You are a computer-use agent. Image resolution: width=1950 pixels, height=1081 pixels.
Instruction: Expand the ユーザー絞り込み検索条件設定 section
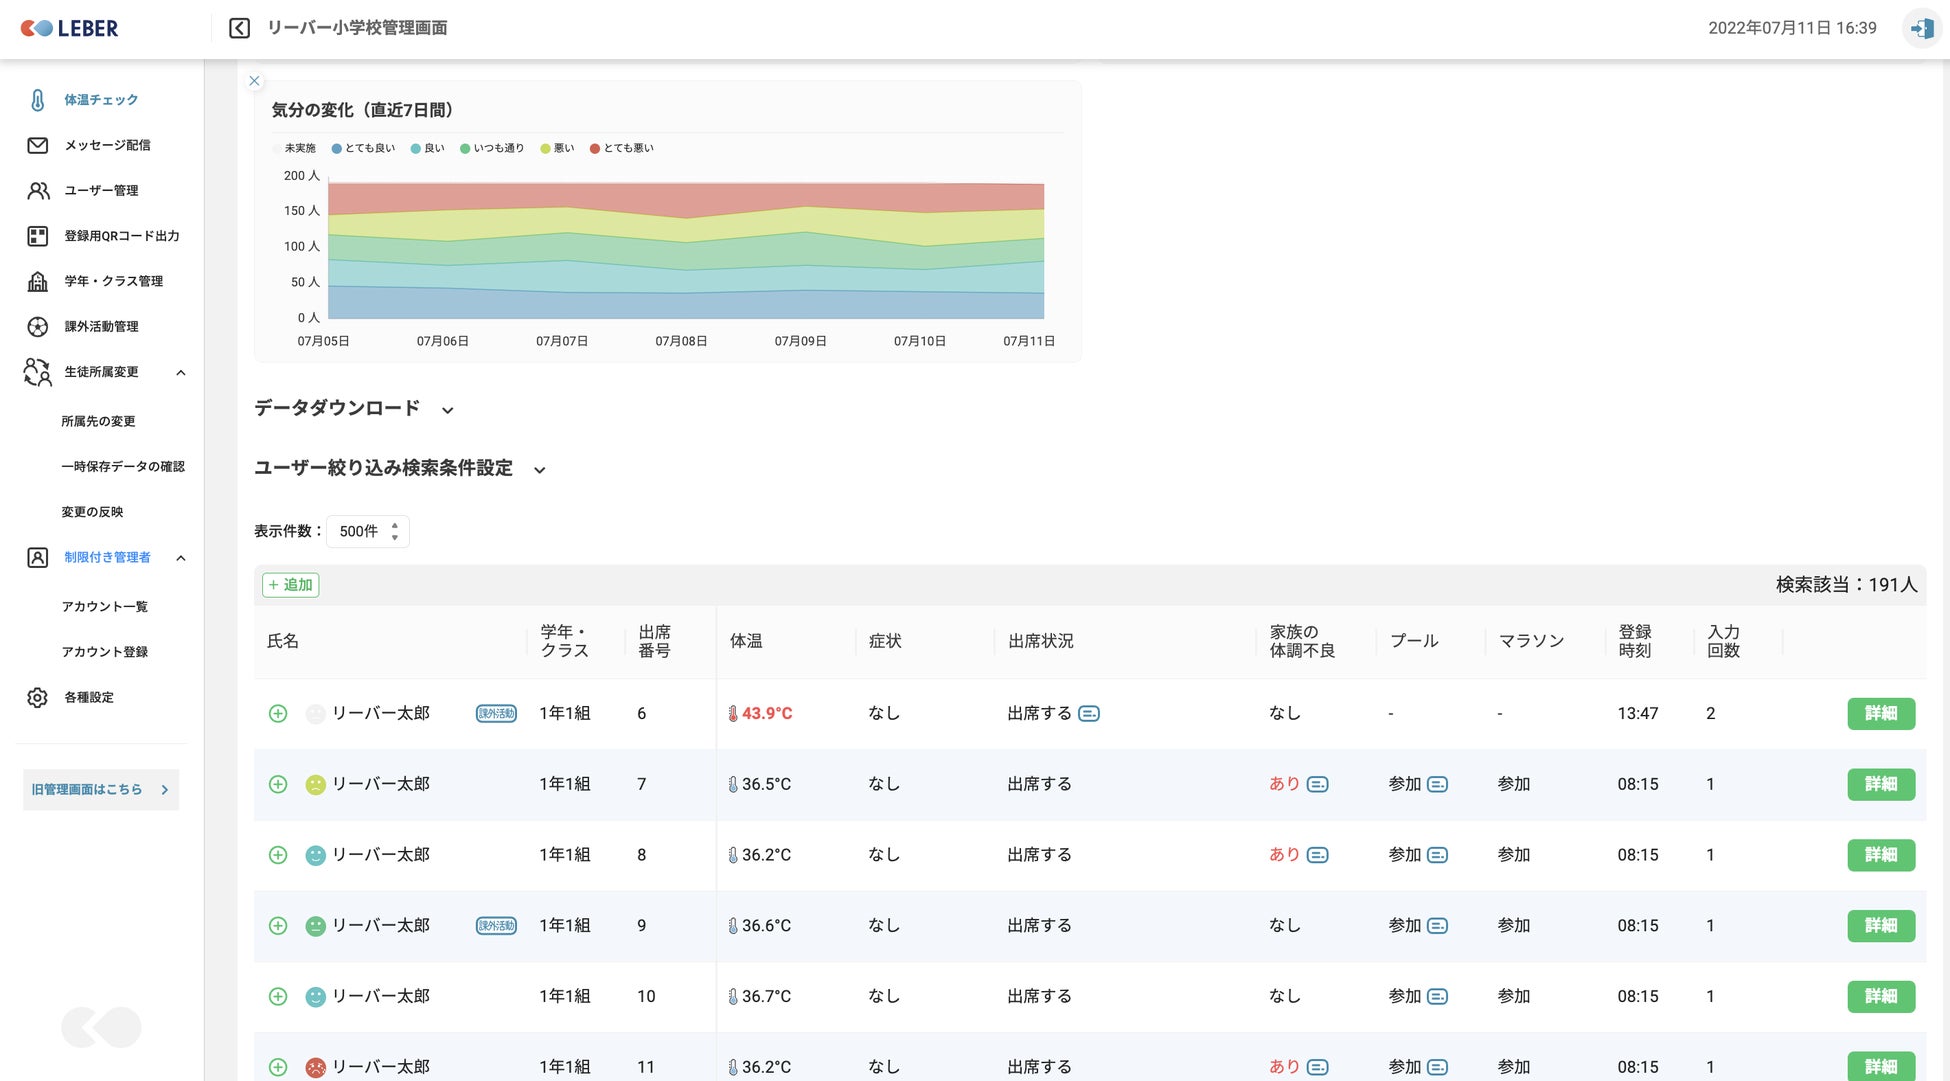[539, 470]
